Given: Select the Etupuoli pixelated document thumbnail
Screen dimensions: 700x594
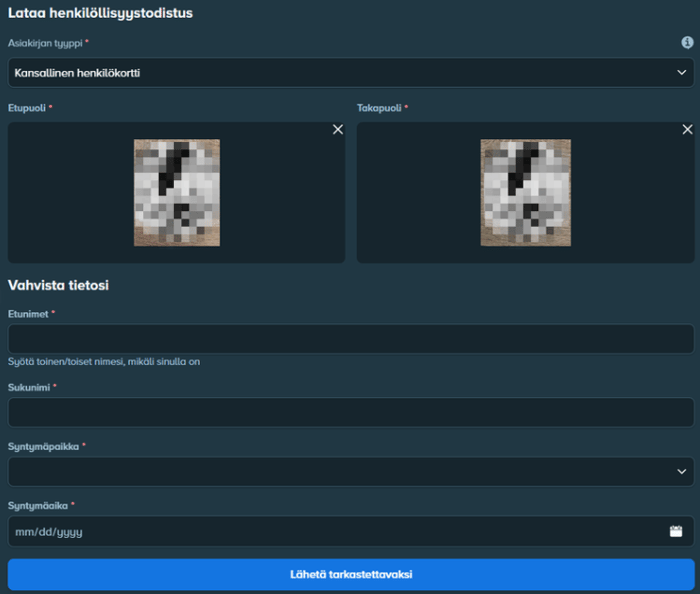Looking at the screenshot, I should tap(177, 192).
